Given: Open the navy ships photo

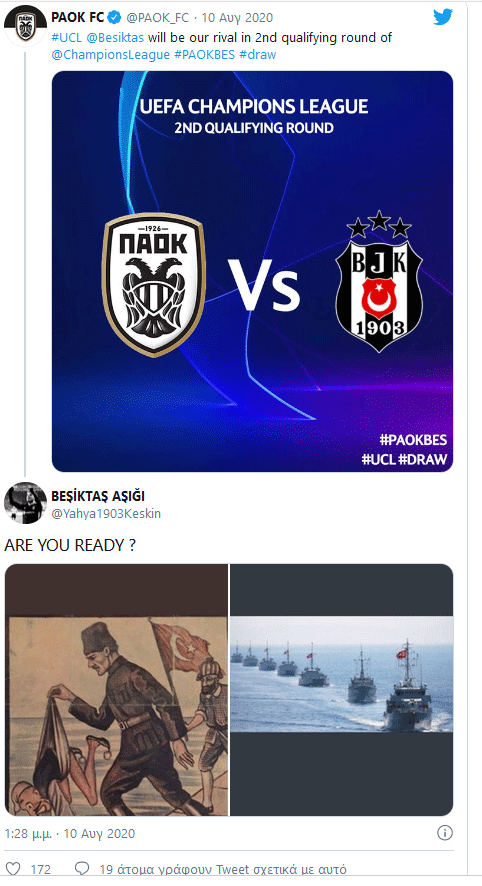Looking at the screenshot, I should coord(341,690).
